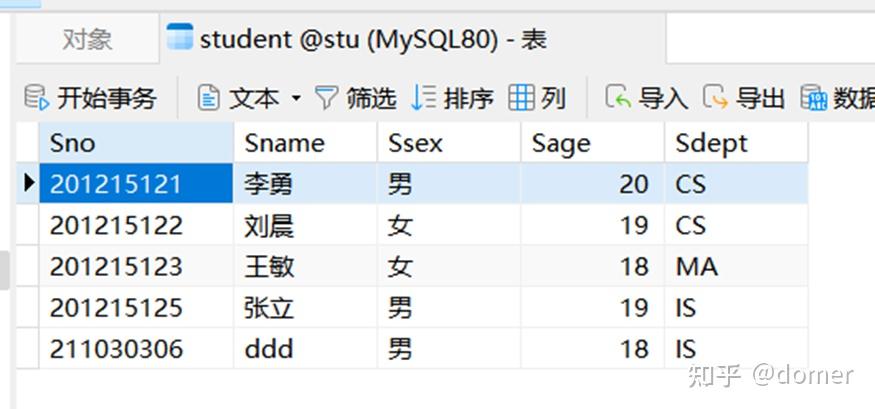Image resolution: width=875 pixels, height=409 pixels.
Task: Select the cell with name ddd
Action: (x=305, y=349)
